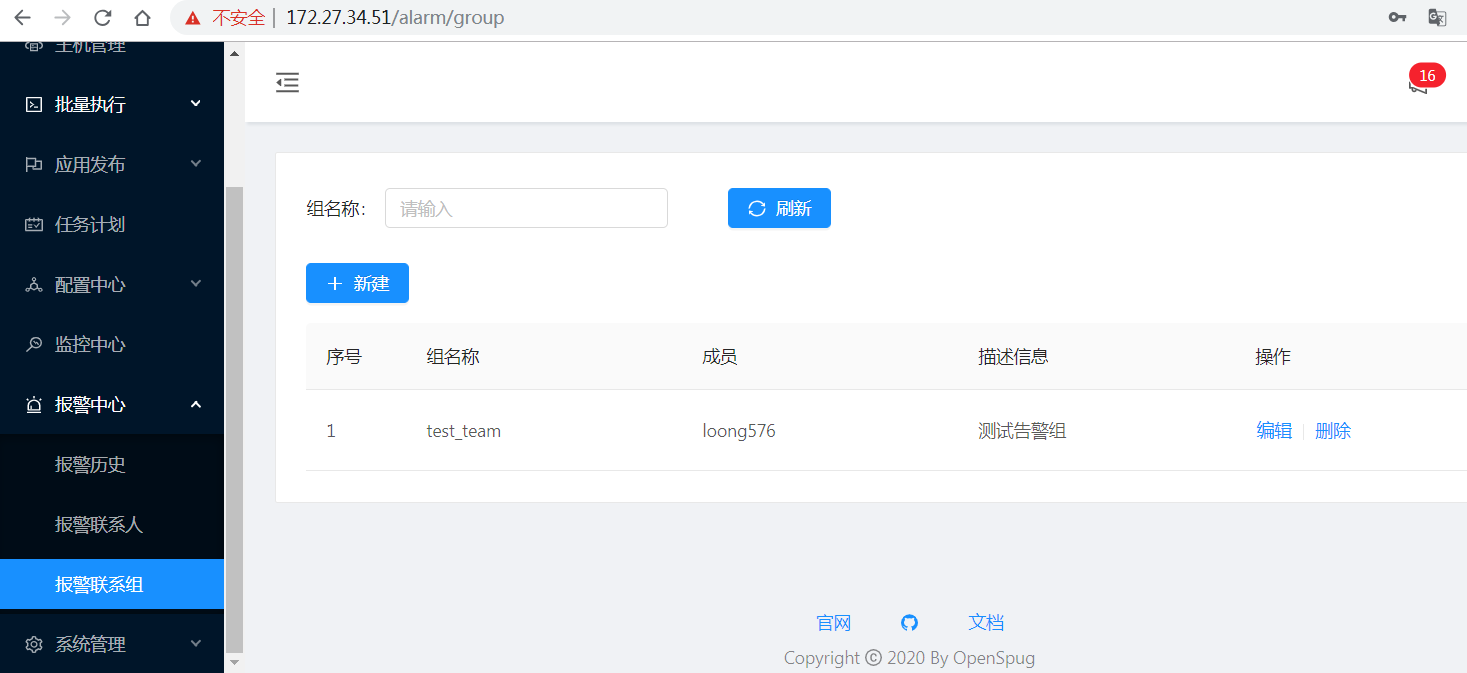Screen dimensions: 1467x673
Task: Click the loong576 member cell
Action: coord(739,431)
